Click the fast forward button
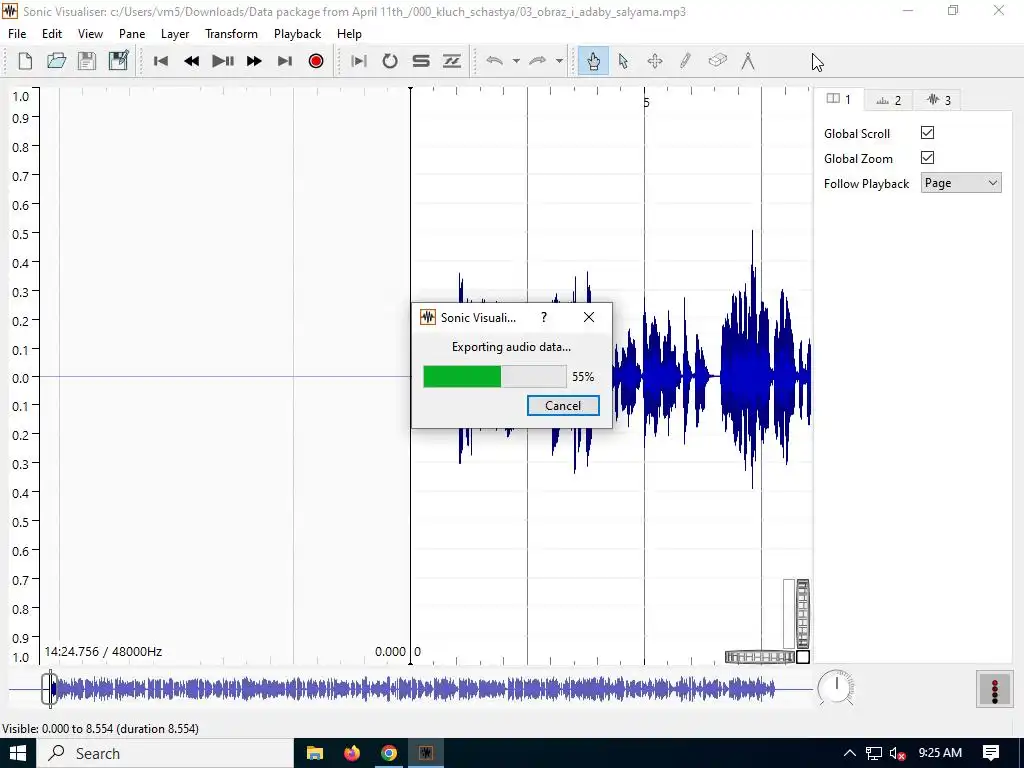 click(254, 61)
